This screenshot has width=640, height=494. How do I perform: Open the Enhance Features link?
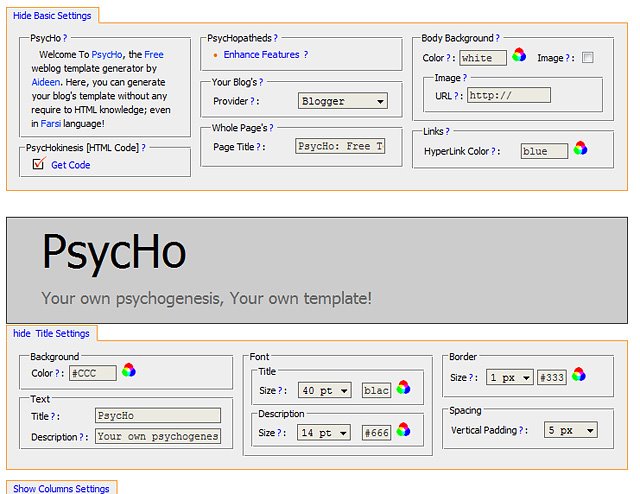click(x=262, y=54)
